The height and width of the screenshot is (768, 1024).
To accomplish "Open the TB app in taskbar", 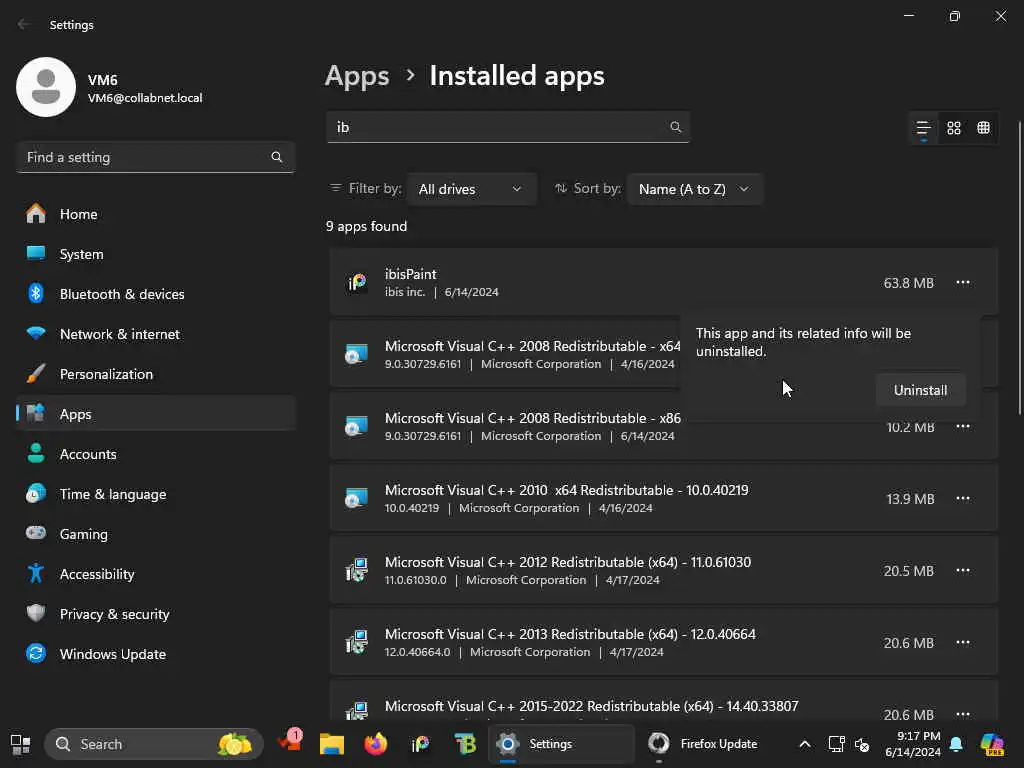I will coord(464,744).
